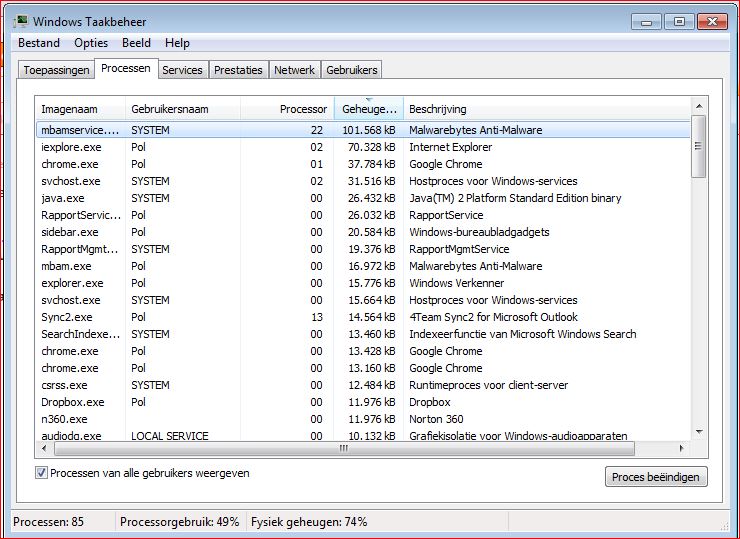The width and height of the screenshot is (740, 539).
Task: Click 'Processen: 85' in status bar
Action: [48, 522]
